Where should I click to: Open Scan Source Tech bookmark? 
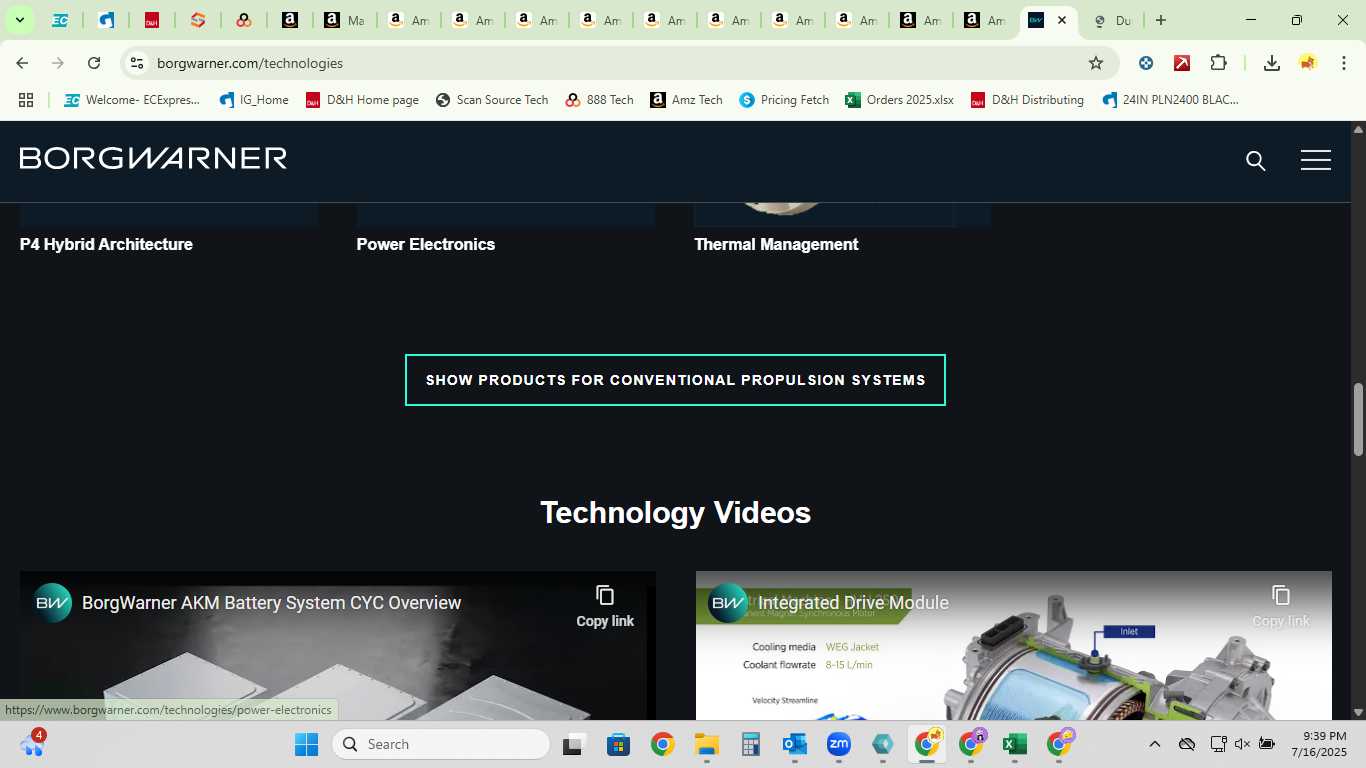click(492, 100)
